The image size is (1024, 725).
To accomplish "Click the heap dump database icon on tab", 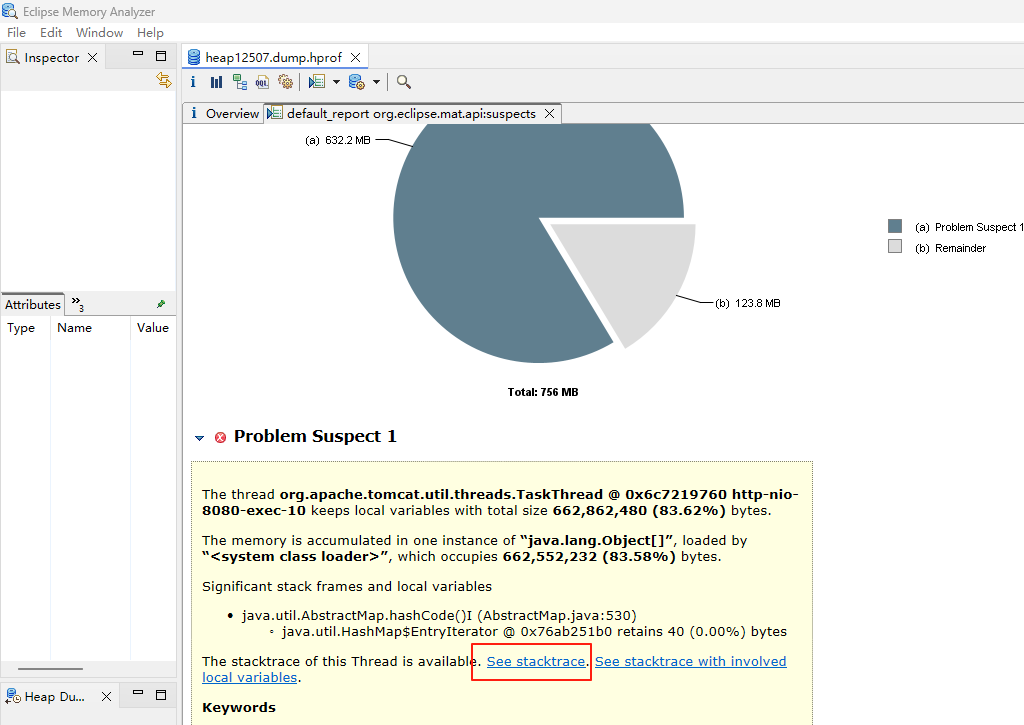I will (194, 57).
